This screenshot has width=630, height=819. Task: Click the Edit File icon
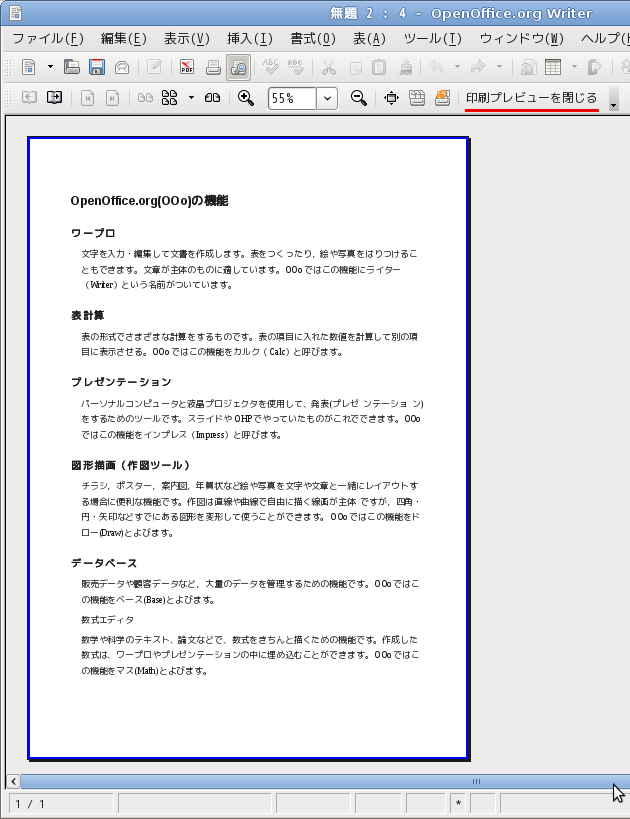pos(155,67)
